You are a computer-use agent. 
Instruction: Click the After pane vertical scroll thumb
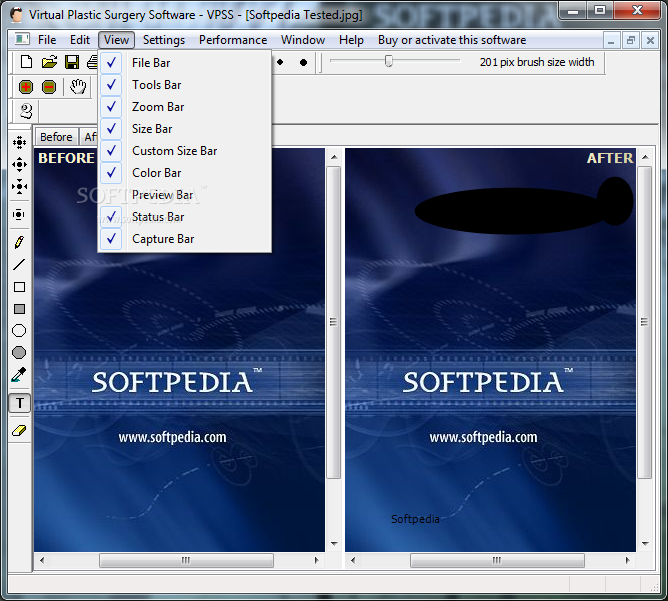(x=645, y=322)
